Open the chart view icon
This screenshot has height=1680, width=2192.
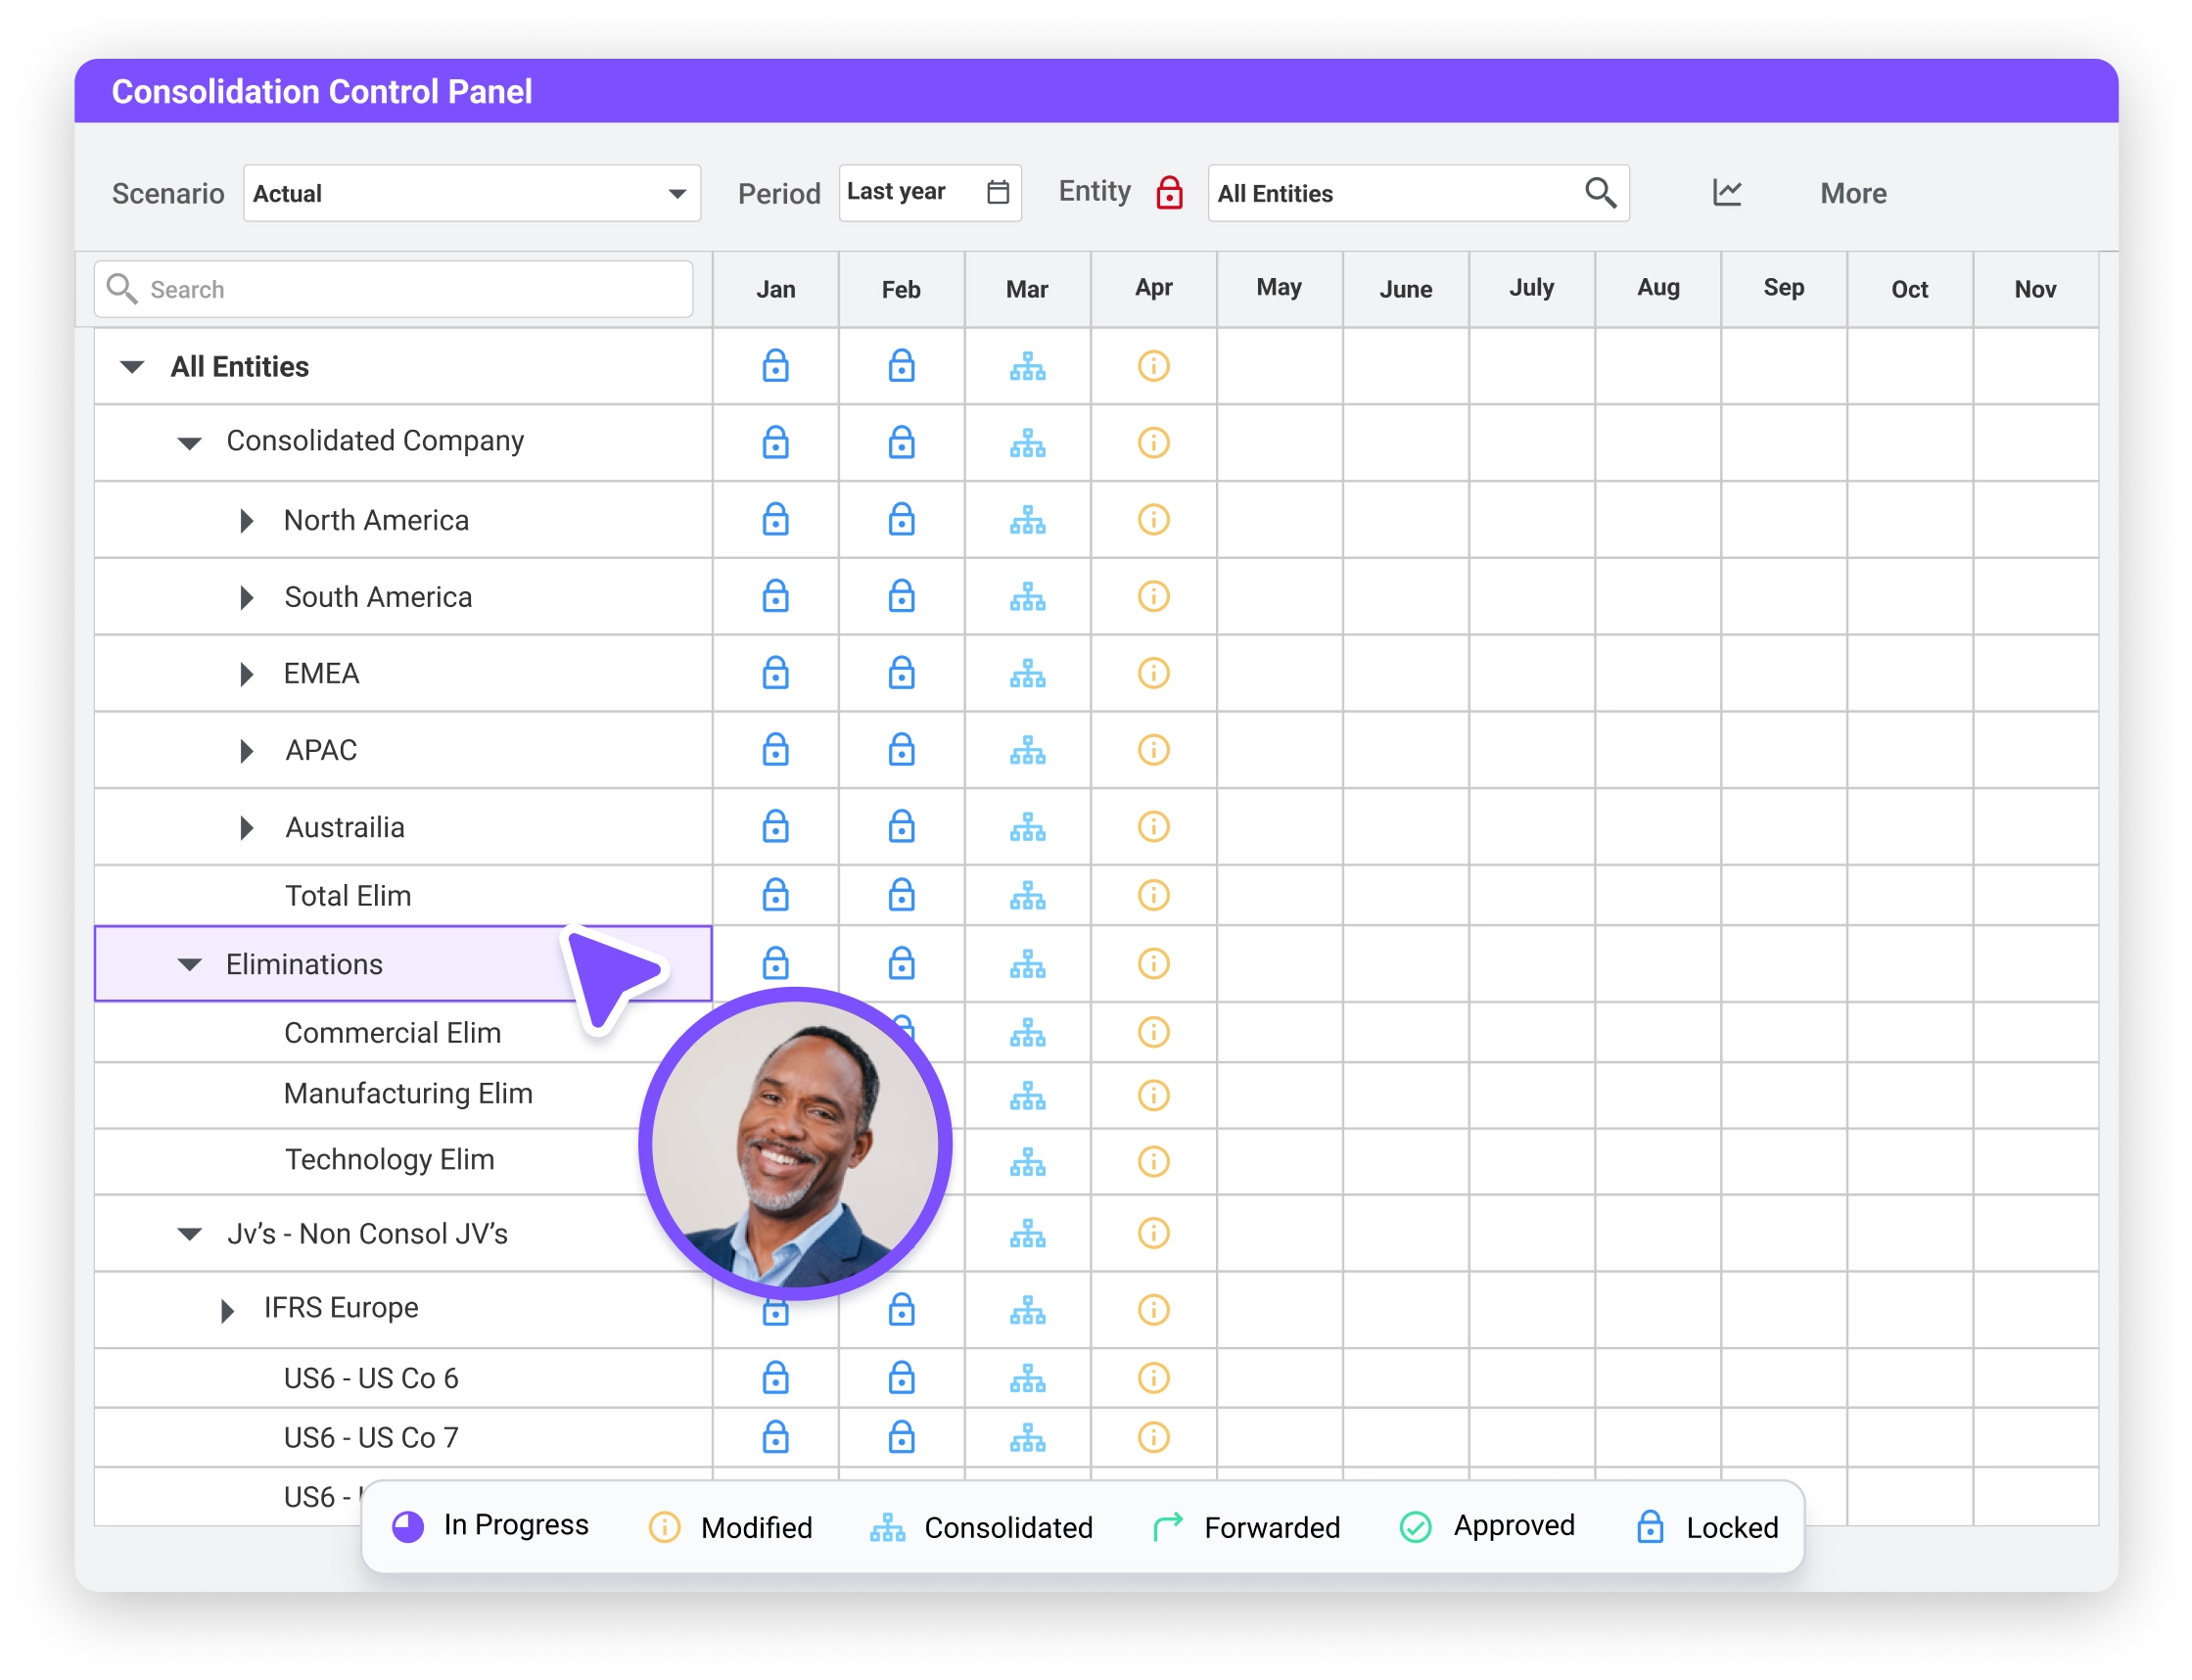click(1727, 192)
